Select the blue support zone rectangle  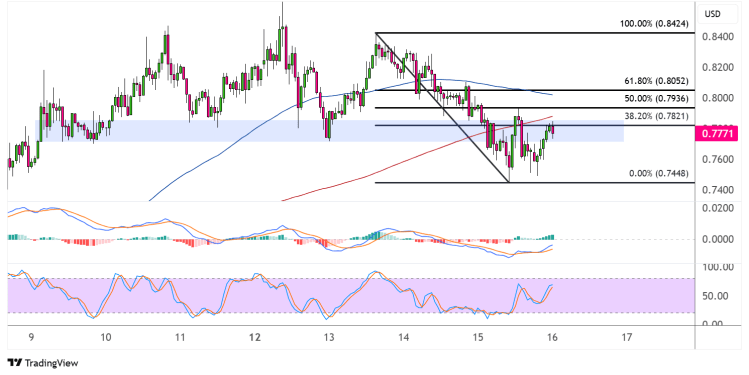point(330,131)
